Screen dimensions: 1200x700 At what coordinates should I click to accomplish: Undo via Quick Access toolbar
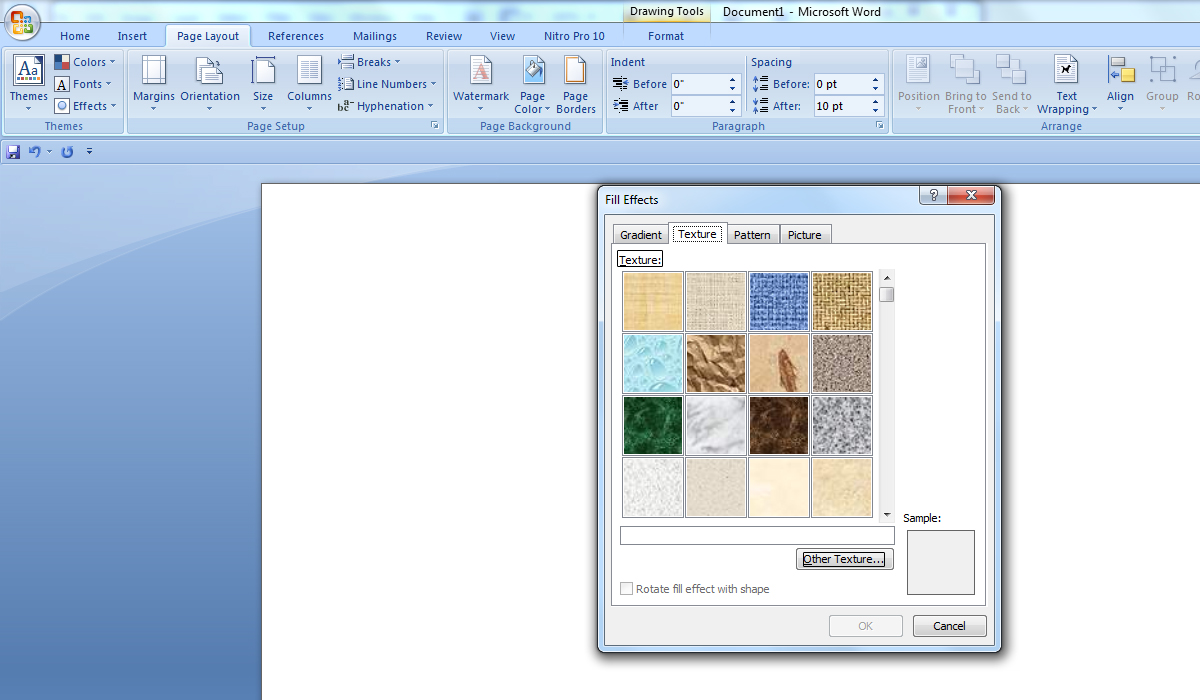(x=35, y=152)
